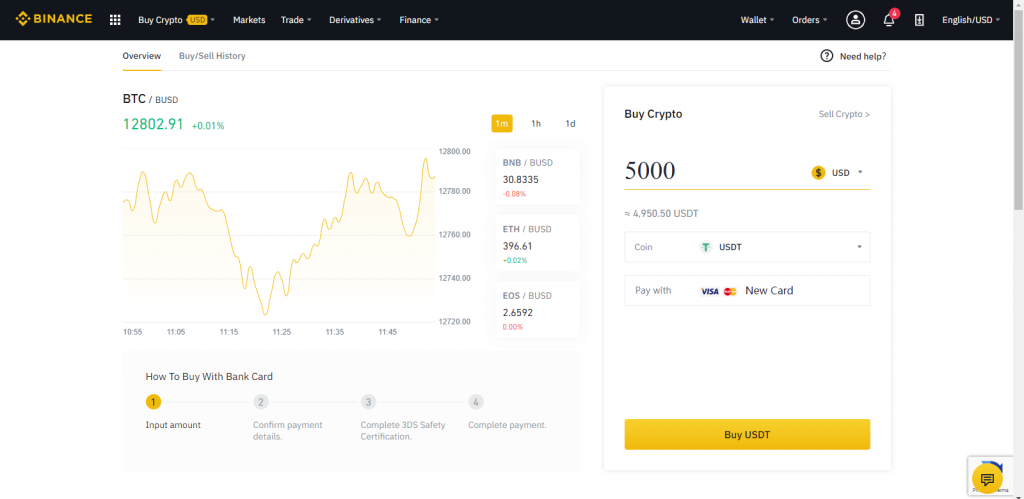
Task: Expand the Derivatives dropdown menu
Action: (x=355, y=20)
